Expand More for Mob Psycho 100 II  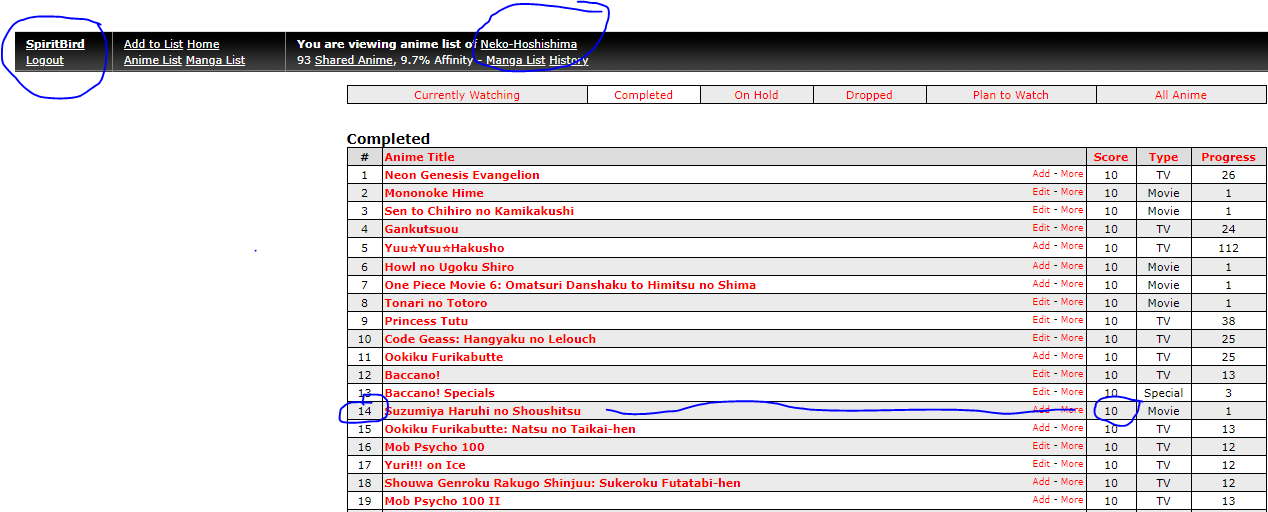coord(1072,500)
